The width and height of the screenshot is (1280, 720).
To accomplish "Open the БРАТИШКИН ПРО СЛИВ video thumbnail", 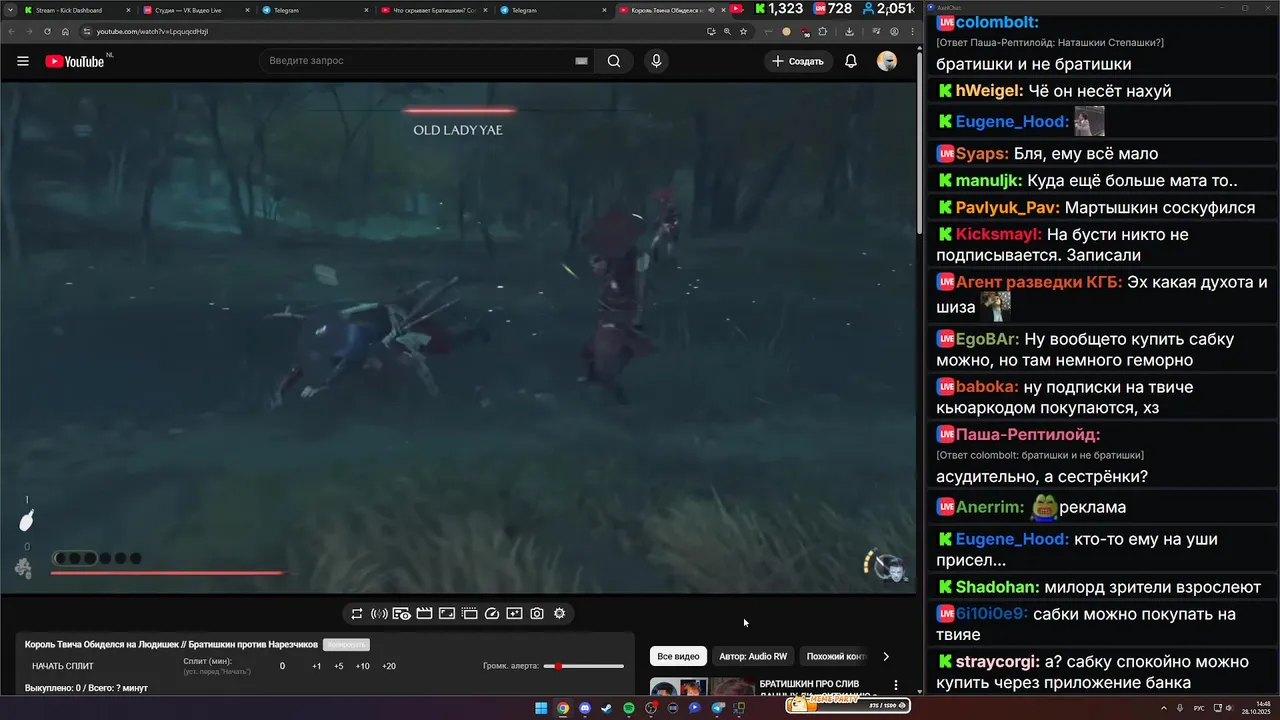I will (702, 687).
